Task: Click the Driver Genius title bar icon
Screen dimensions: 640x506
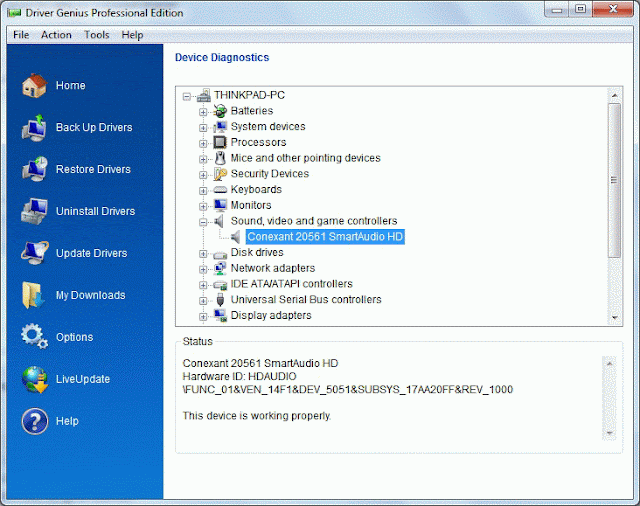Action: tap(14, 13)
